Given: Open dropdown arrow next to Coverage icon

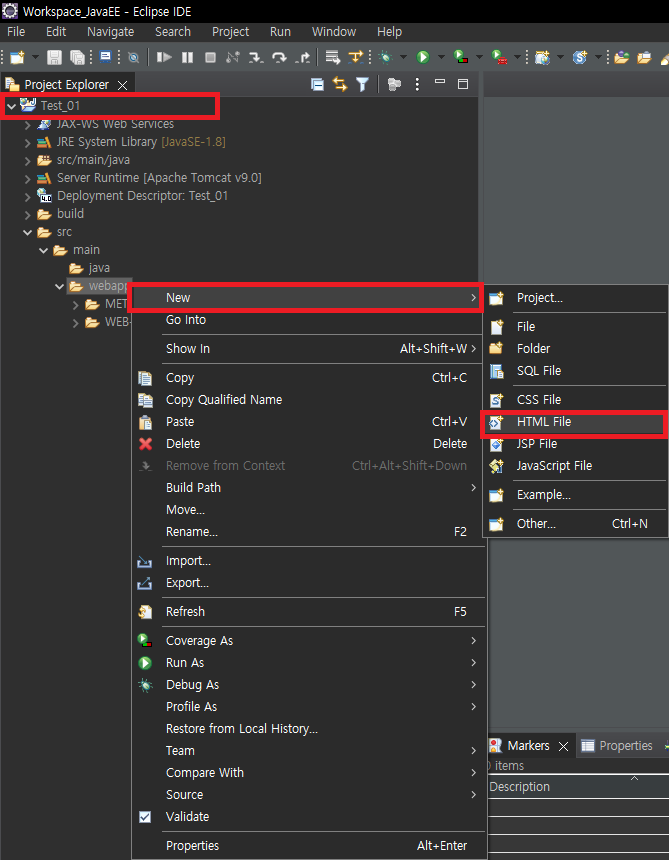Looking at the screenshot, I should pos(479,57).
